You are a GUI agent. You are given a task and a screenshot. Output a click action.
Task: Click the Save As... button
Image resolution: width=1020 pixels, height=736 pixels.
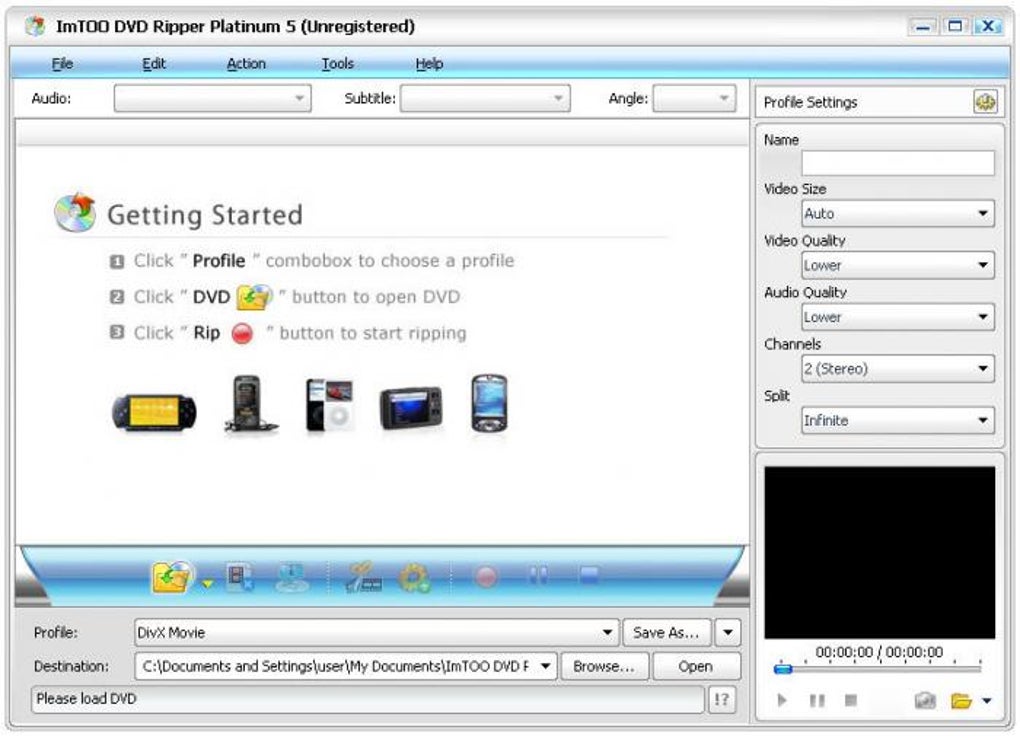pyautogui.click(x=666, y=633)
